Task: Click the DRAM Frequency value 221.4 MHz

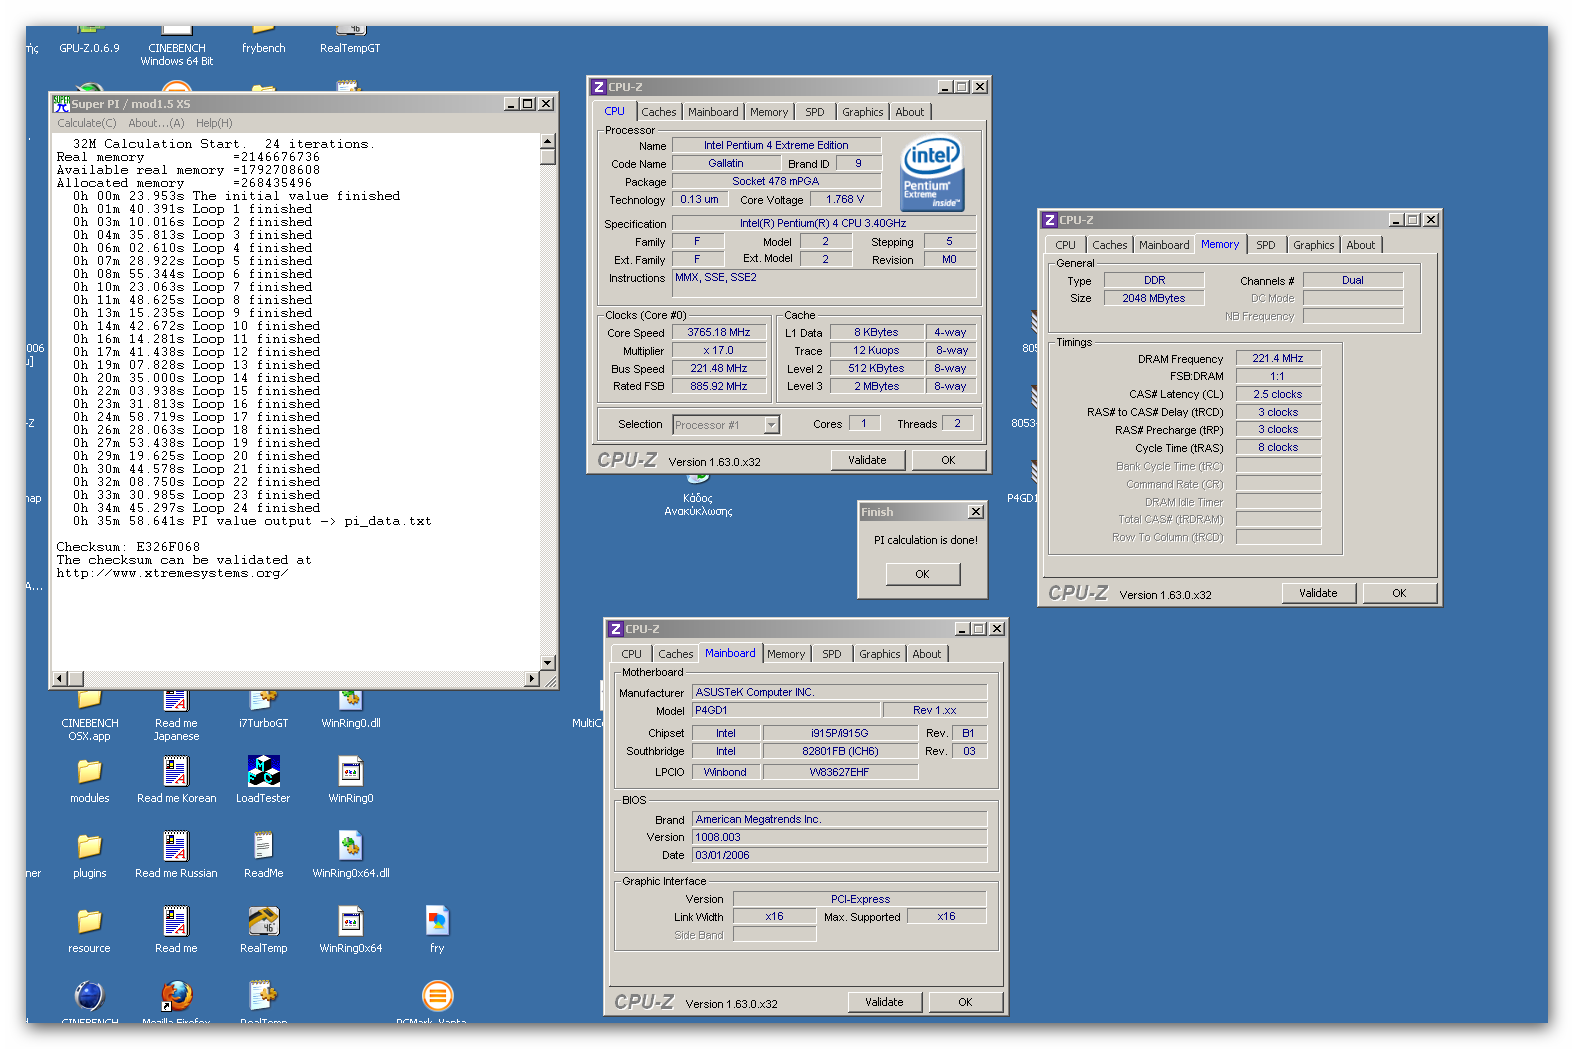Action: [x=1278, y=358]
